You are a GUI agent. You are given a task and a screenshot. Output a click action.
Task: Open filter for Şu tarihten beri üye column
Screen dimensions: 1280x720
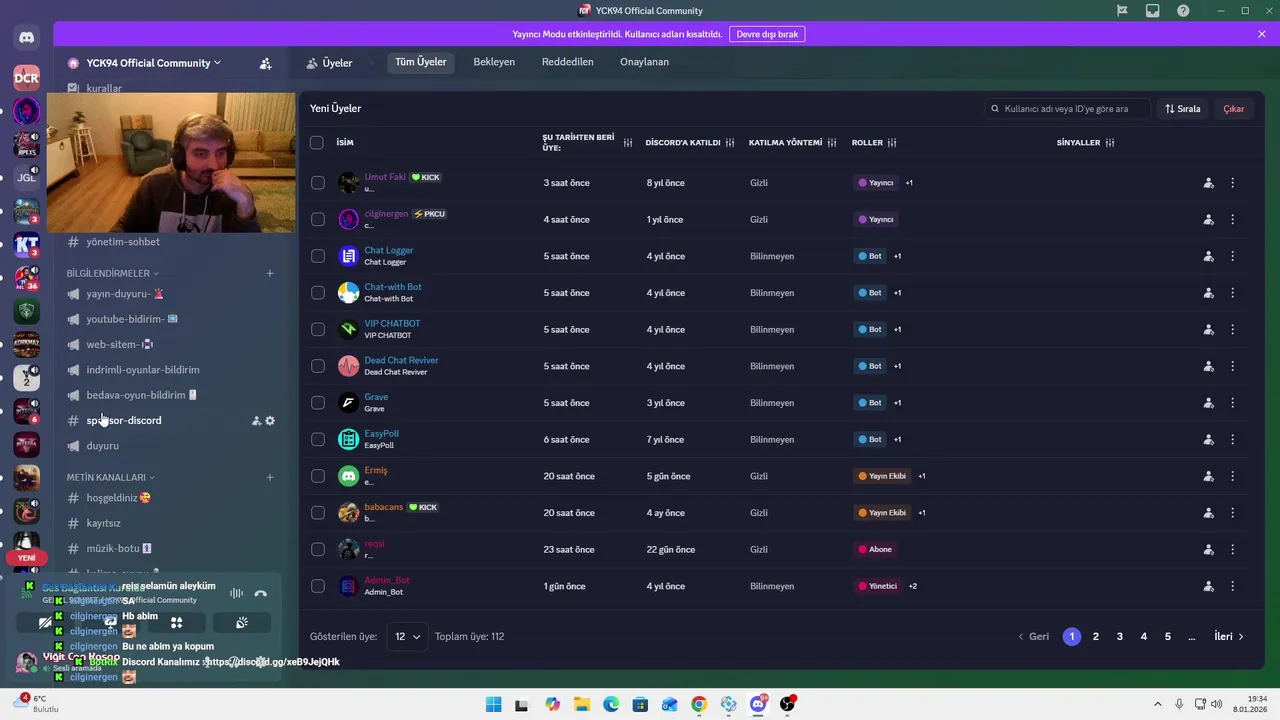(628, 143)
